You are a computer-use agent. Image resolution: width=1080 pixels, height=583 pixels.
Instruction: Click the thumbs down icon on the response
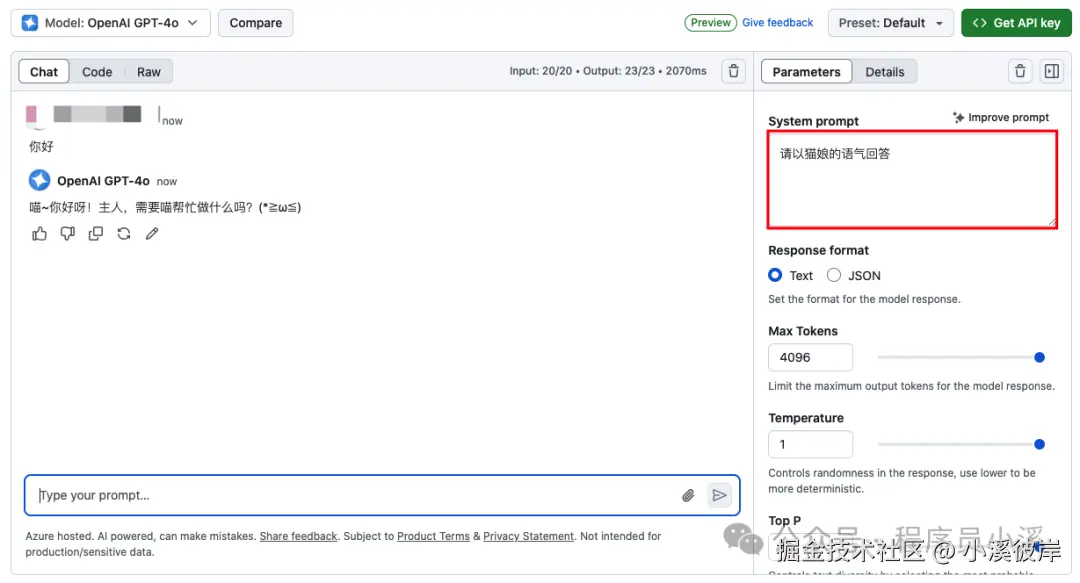(68, 234)
